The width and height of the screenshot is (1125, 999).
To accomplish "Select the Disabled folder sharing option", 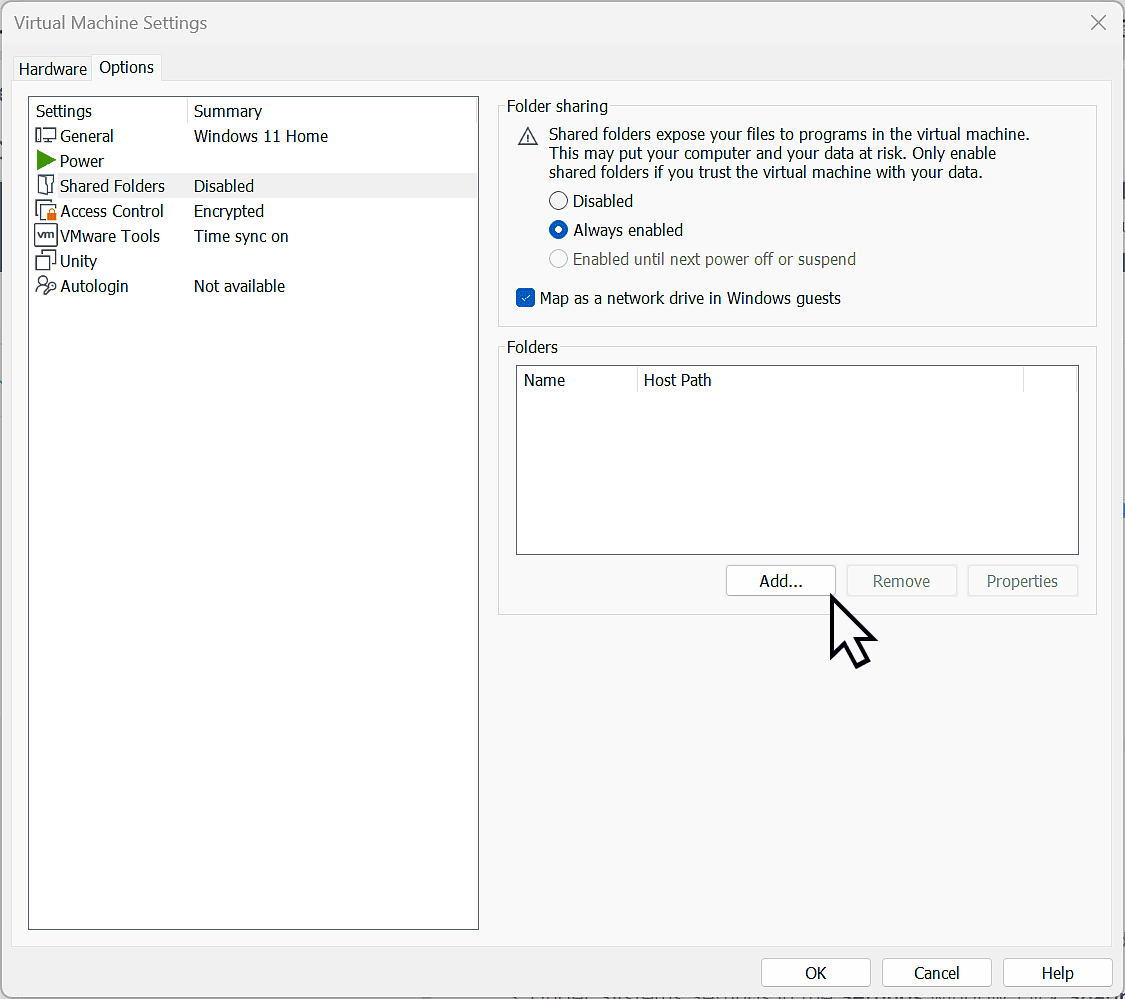I will pos(558,200).
